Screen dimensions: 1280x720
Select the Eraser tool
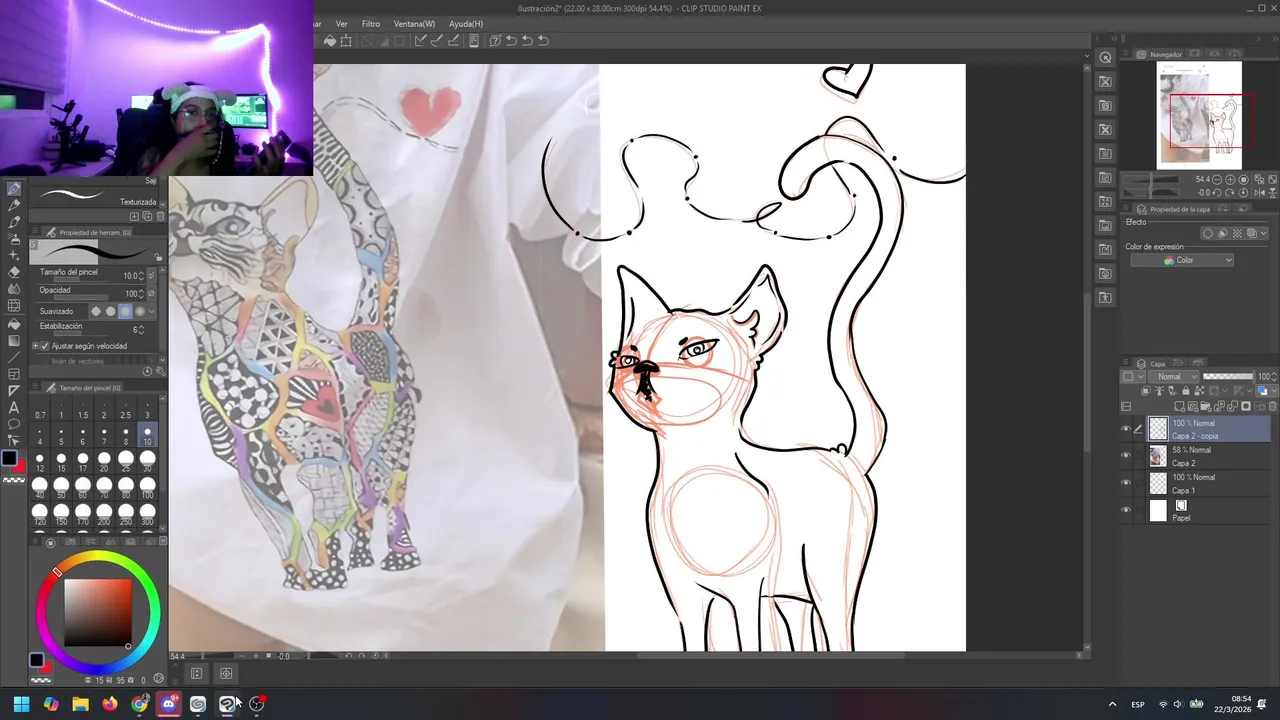click(14, 272)
